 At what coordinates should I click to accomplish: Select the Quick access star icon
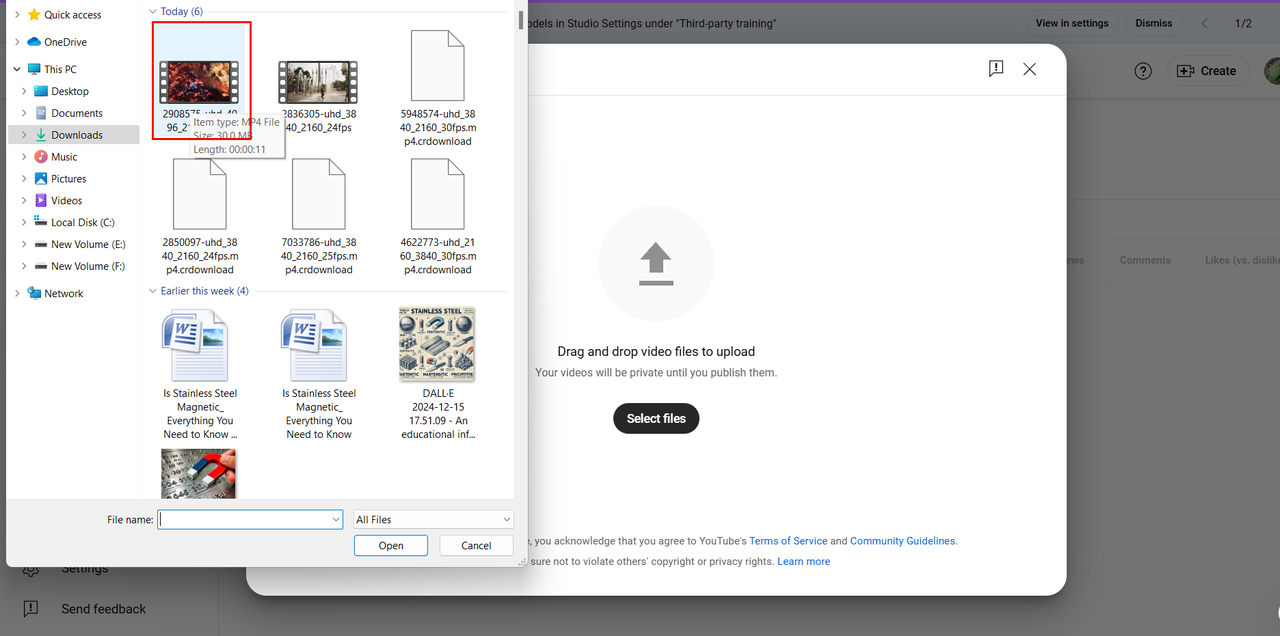click(34, 15)
